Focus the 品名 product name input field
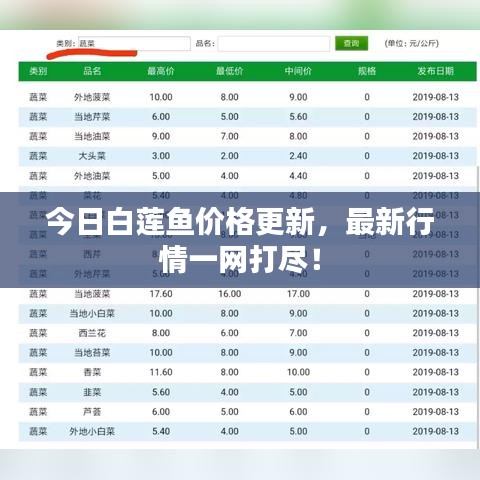The image size is (480, 480). tap(274, 44)
